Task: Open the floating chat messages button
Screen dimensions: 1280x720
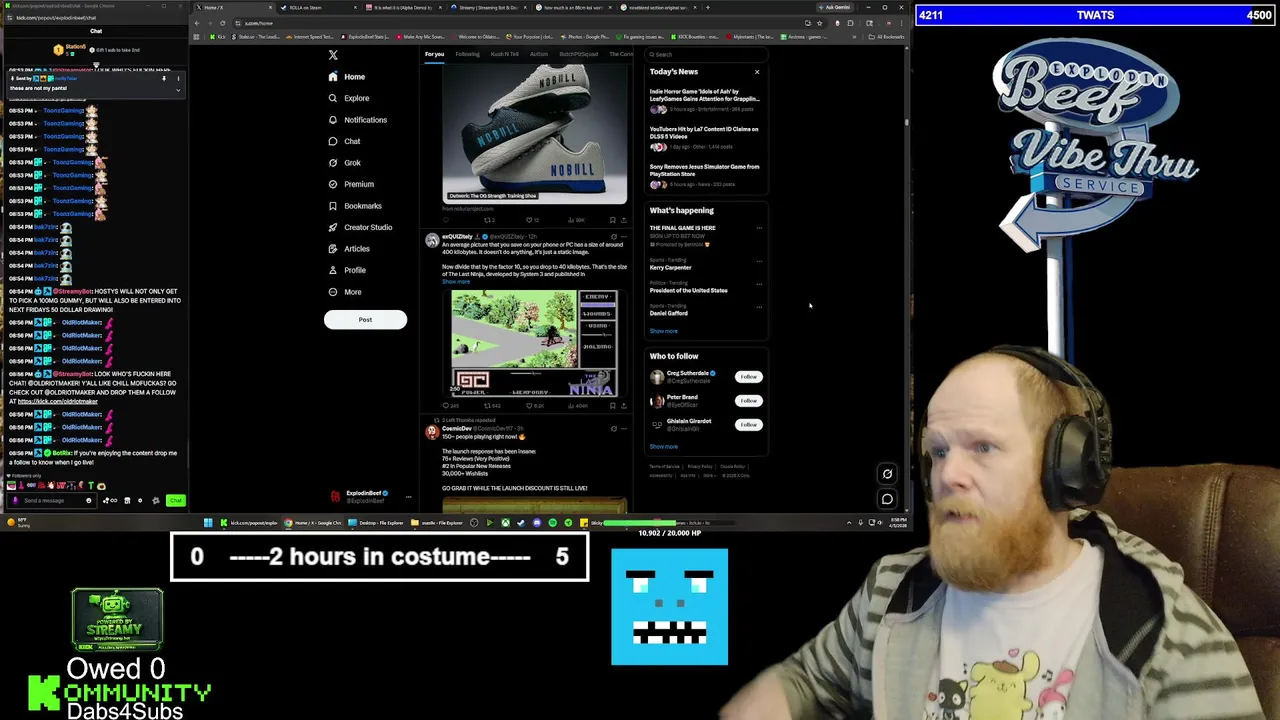Action: [x=887, y=498]
